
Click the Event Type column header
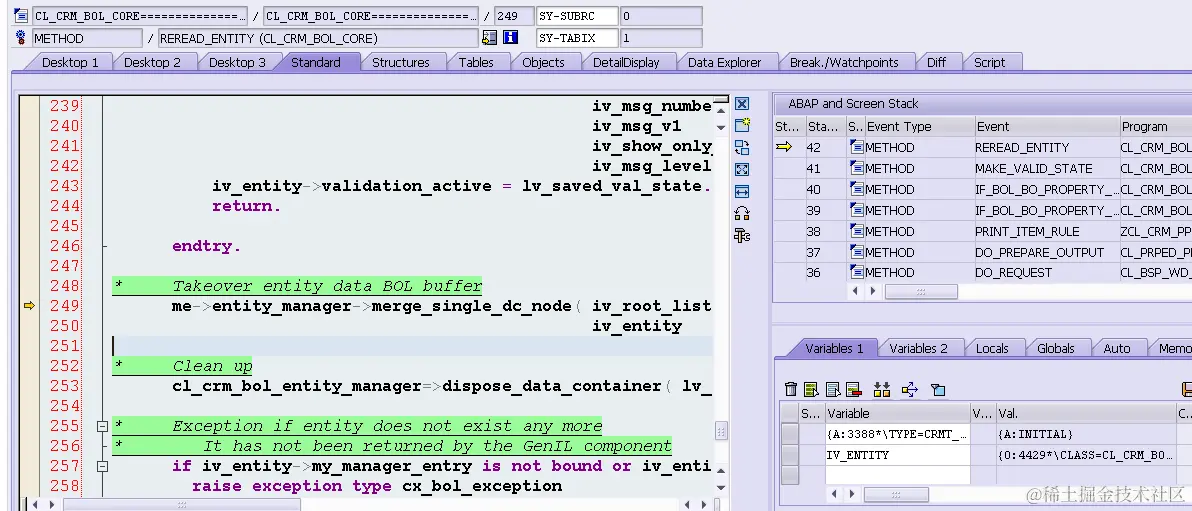click(x=919, y=126)
